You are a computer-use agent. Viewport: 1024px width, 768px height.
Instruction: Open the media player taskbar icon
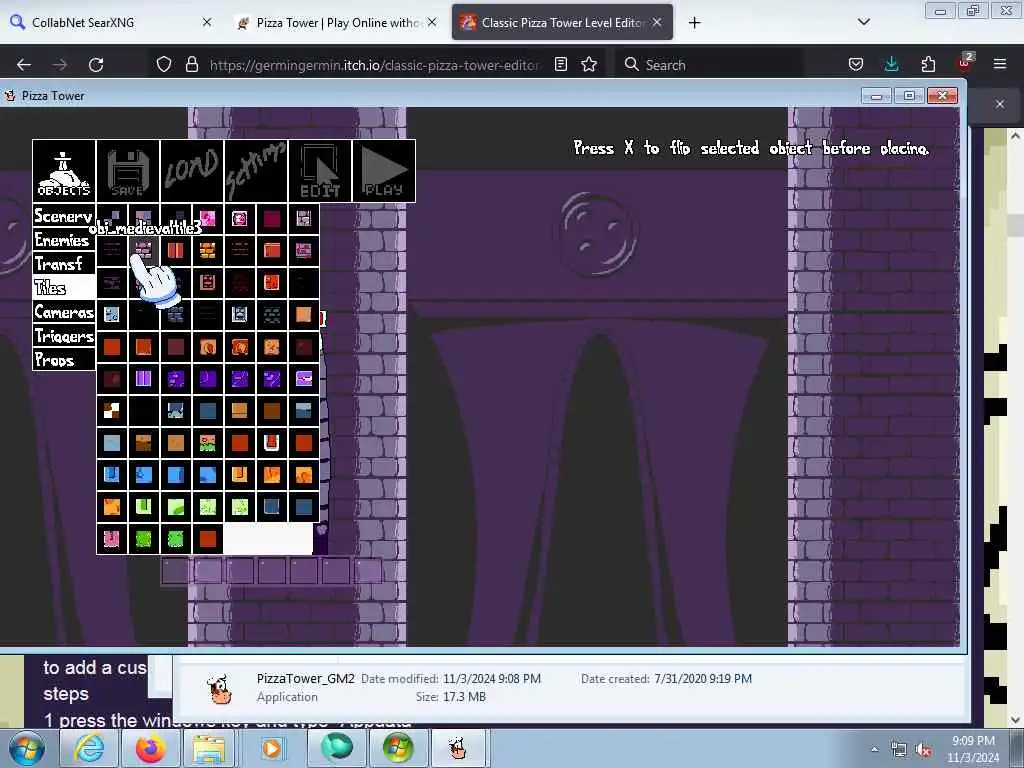[x=272, y=748]
